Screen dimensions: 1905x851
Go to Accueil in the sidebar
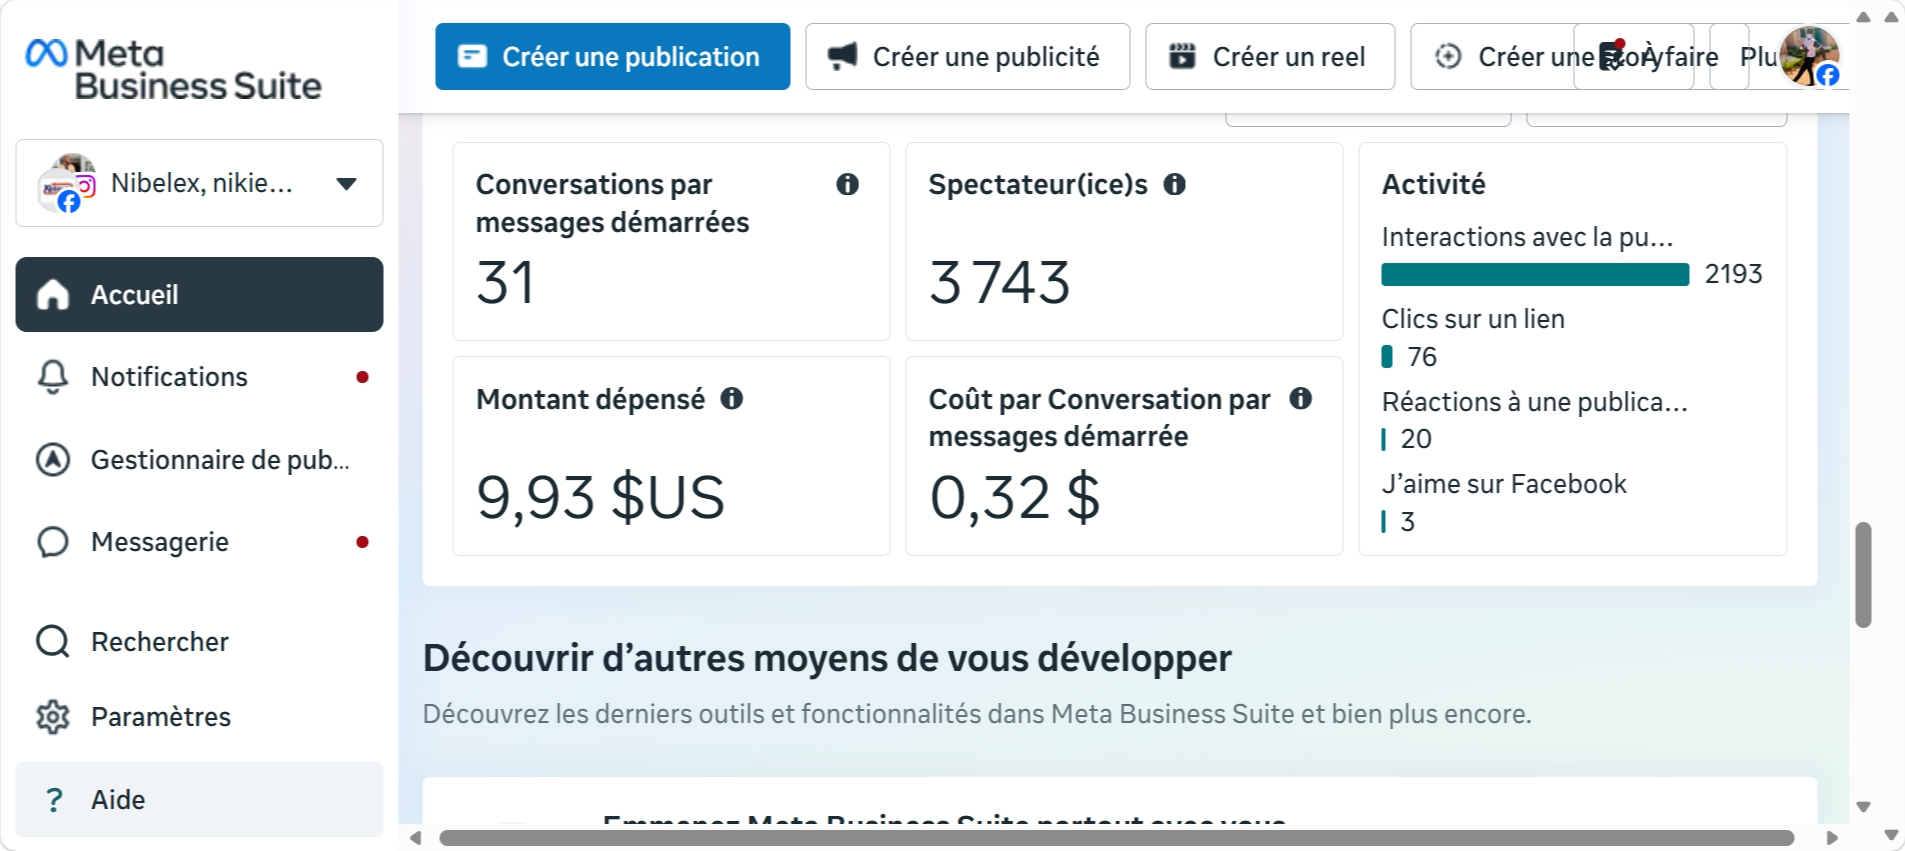(199, 294)
